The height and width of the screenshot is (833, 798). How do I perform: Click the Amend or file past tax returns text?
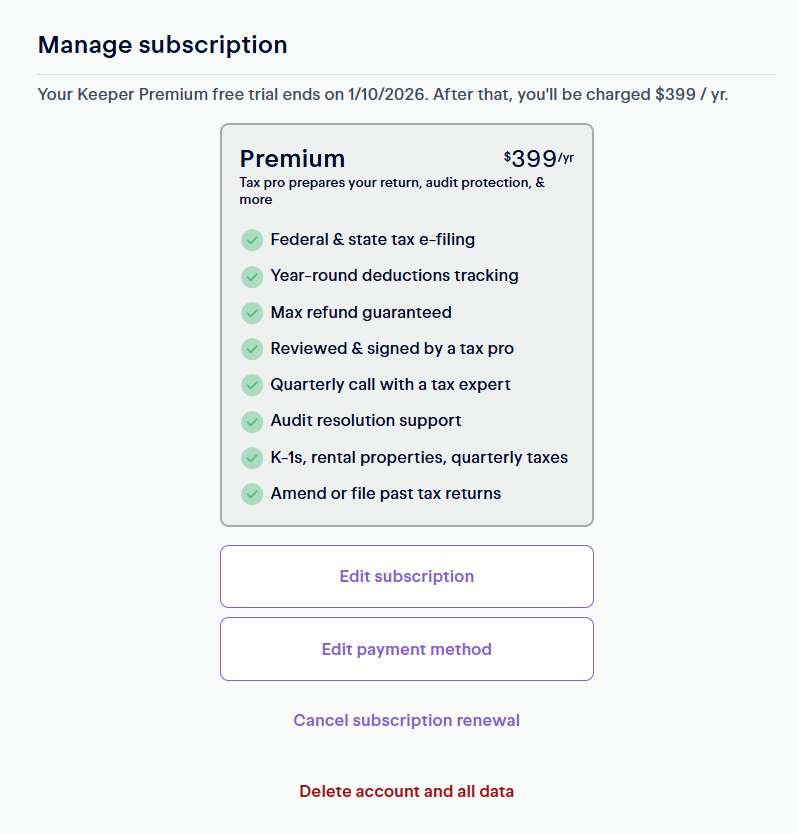coord(385,494)
